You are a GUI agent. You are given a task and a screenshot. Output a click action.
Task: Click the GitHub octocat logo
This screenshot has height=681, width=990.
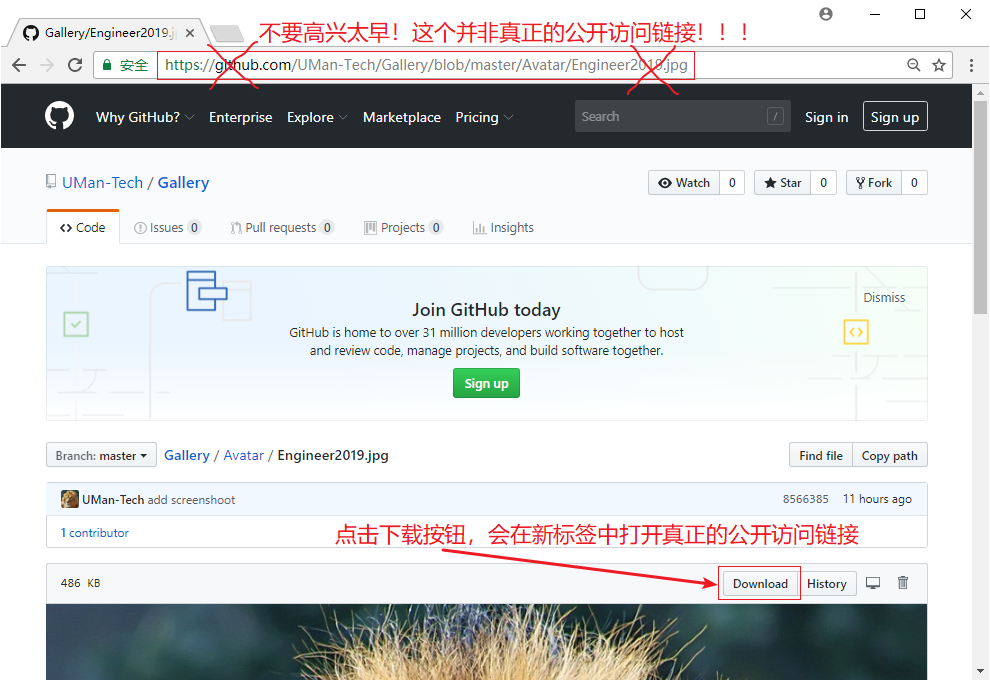tap(59, 117)
